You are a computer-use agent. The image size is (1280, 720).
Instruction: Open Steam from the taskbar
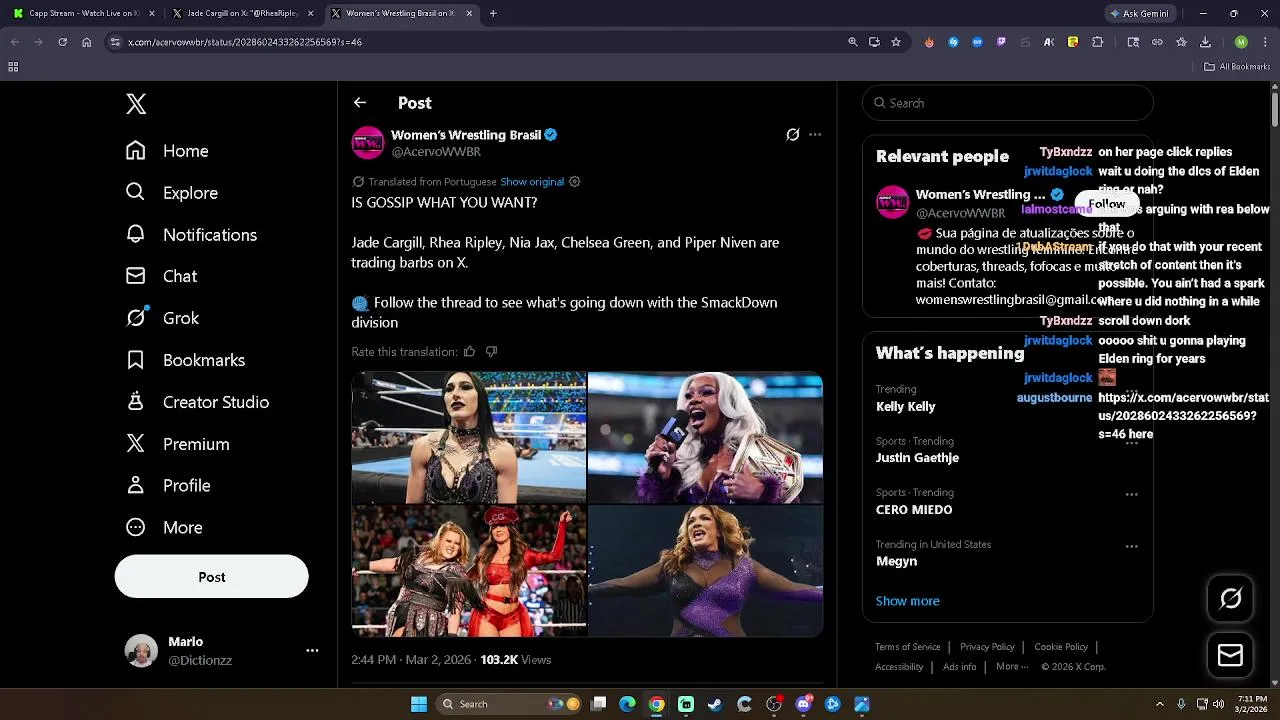coord(715,704)
